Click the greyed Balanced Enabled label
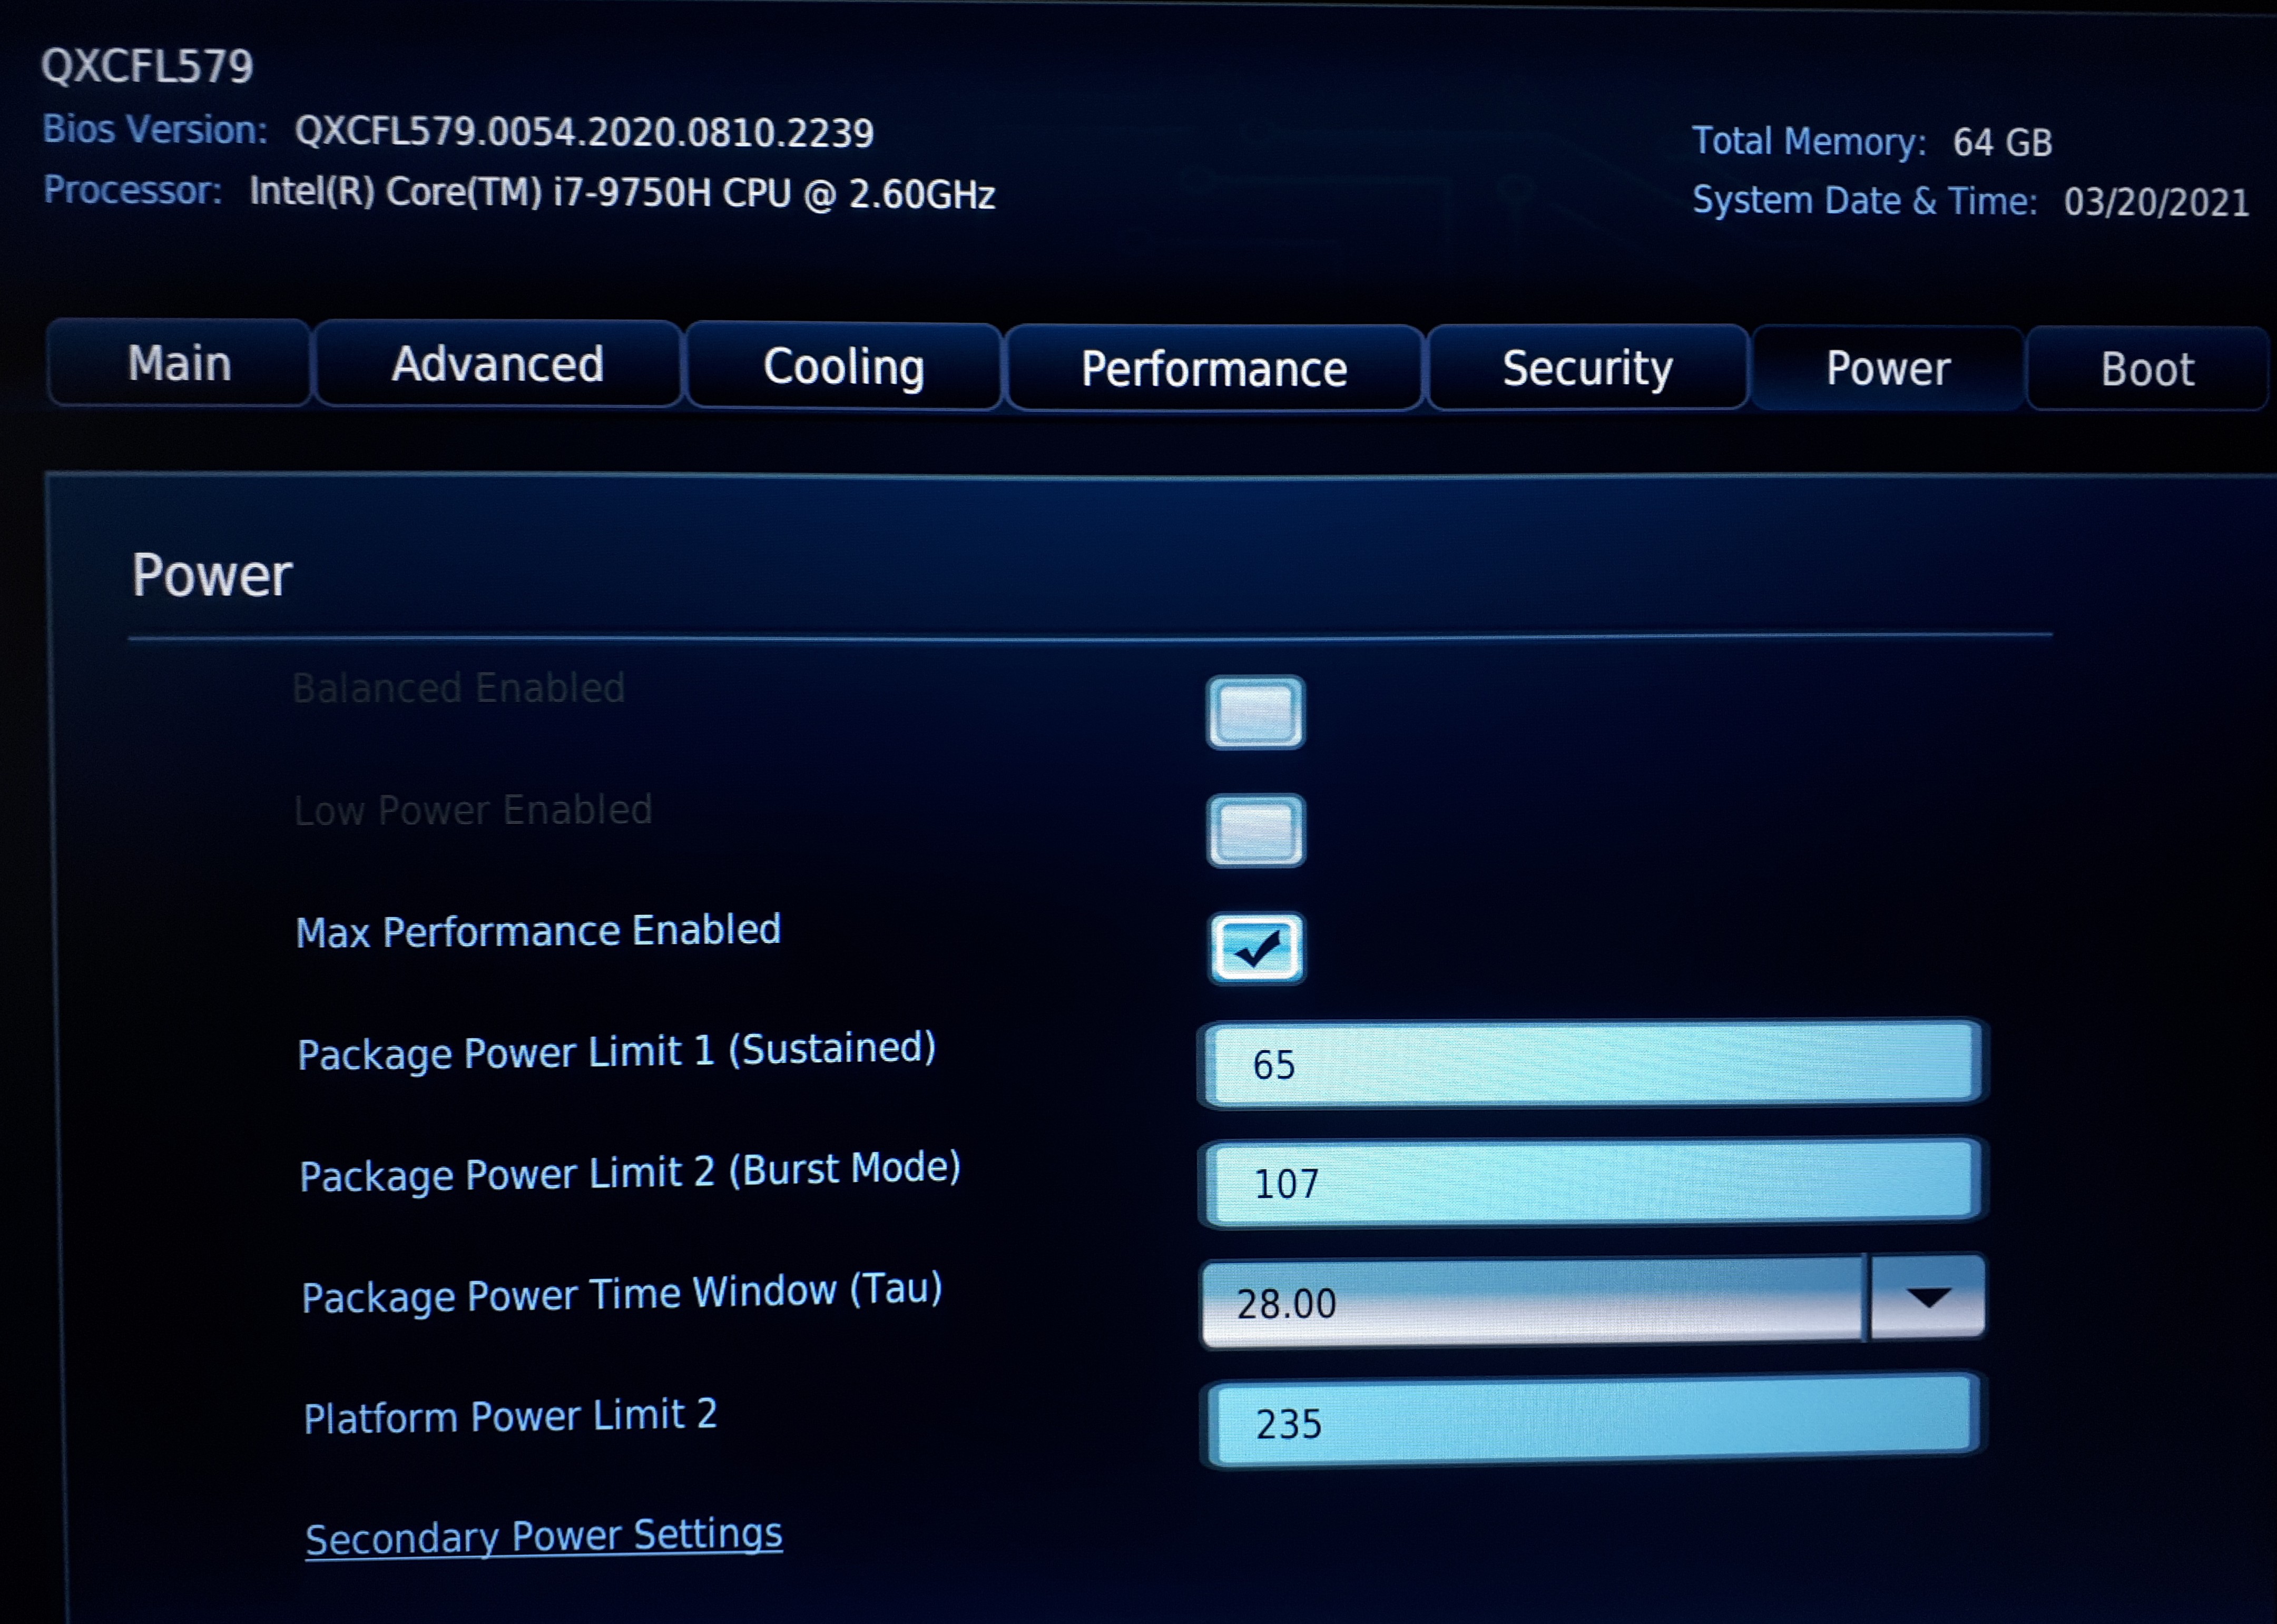 458,688
